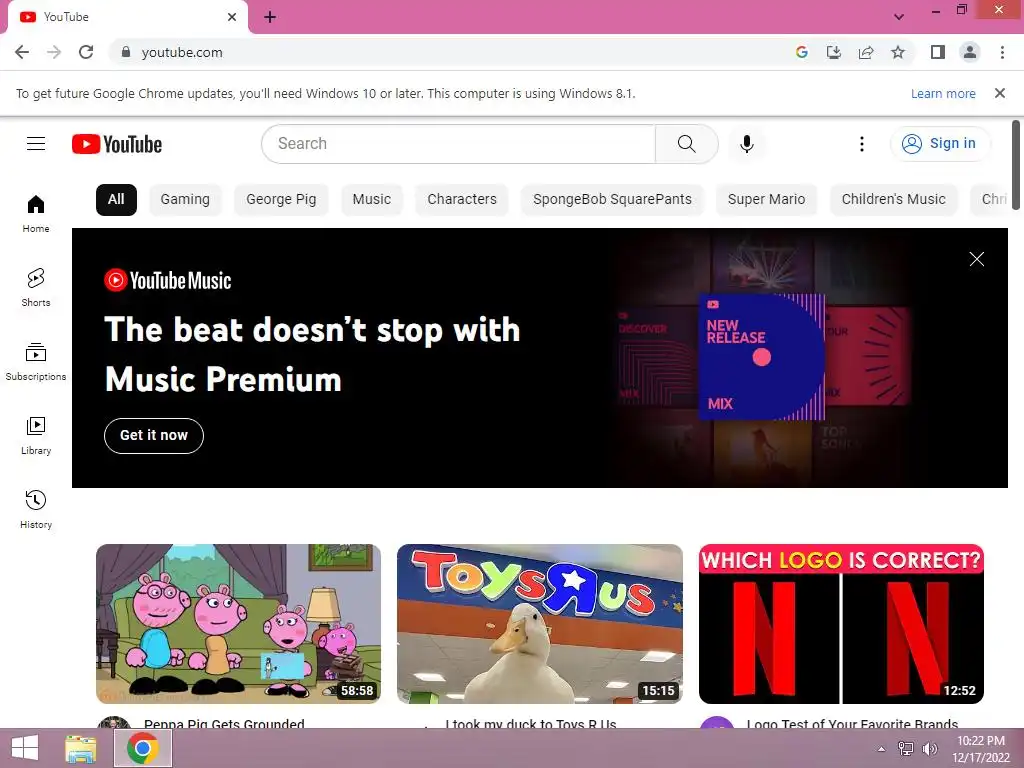Click the Sign in button
1024x768 pixels.
(x=940, y=144)
